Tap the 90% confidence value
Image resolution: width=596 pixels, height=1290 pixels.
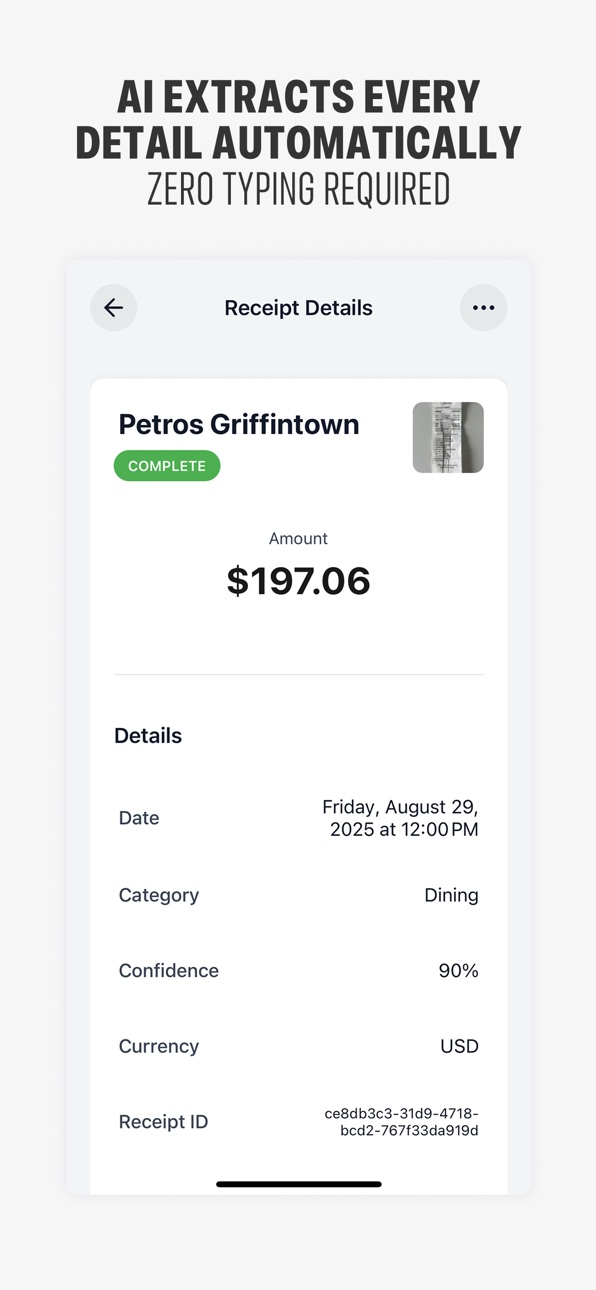pyautogui.click(x=458, y=971)
